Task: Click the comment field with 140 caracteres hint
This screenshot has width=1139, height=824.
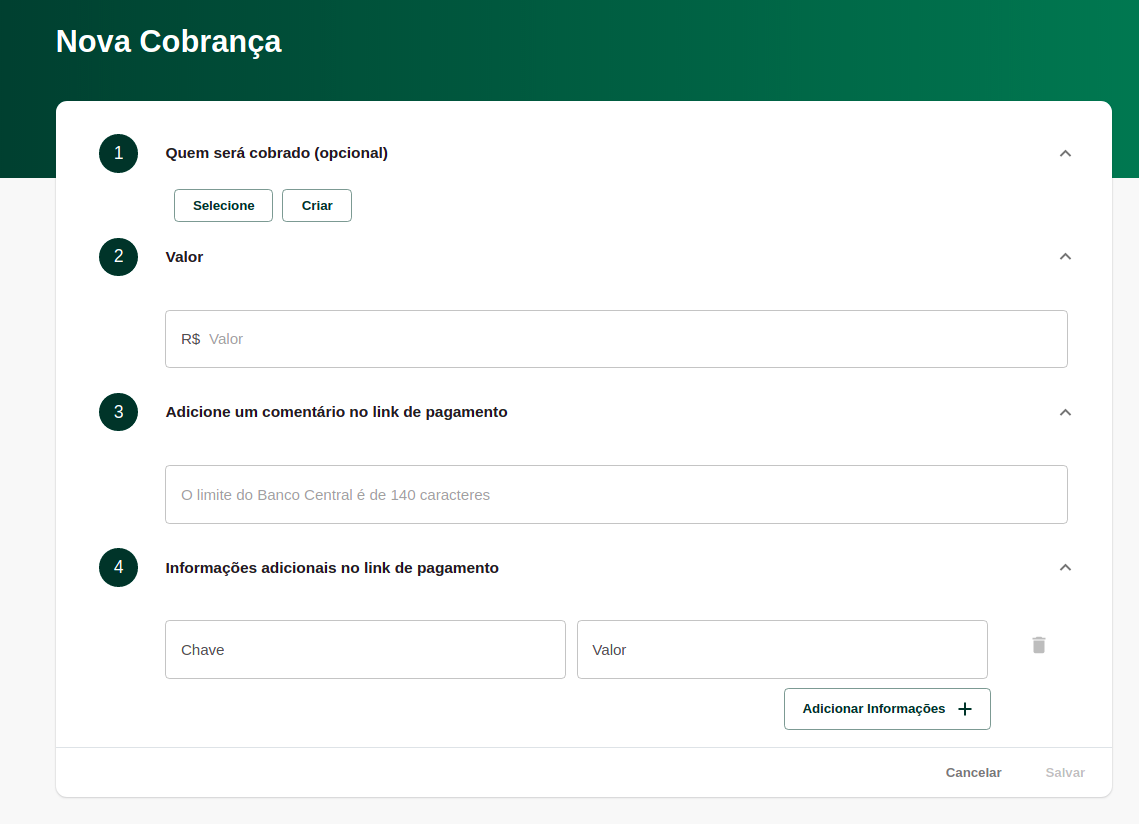Action: pos(616,495)
